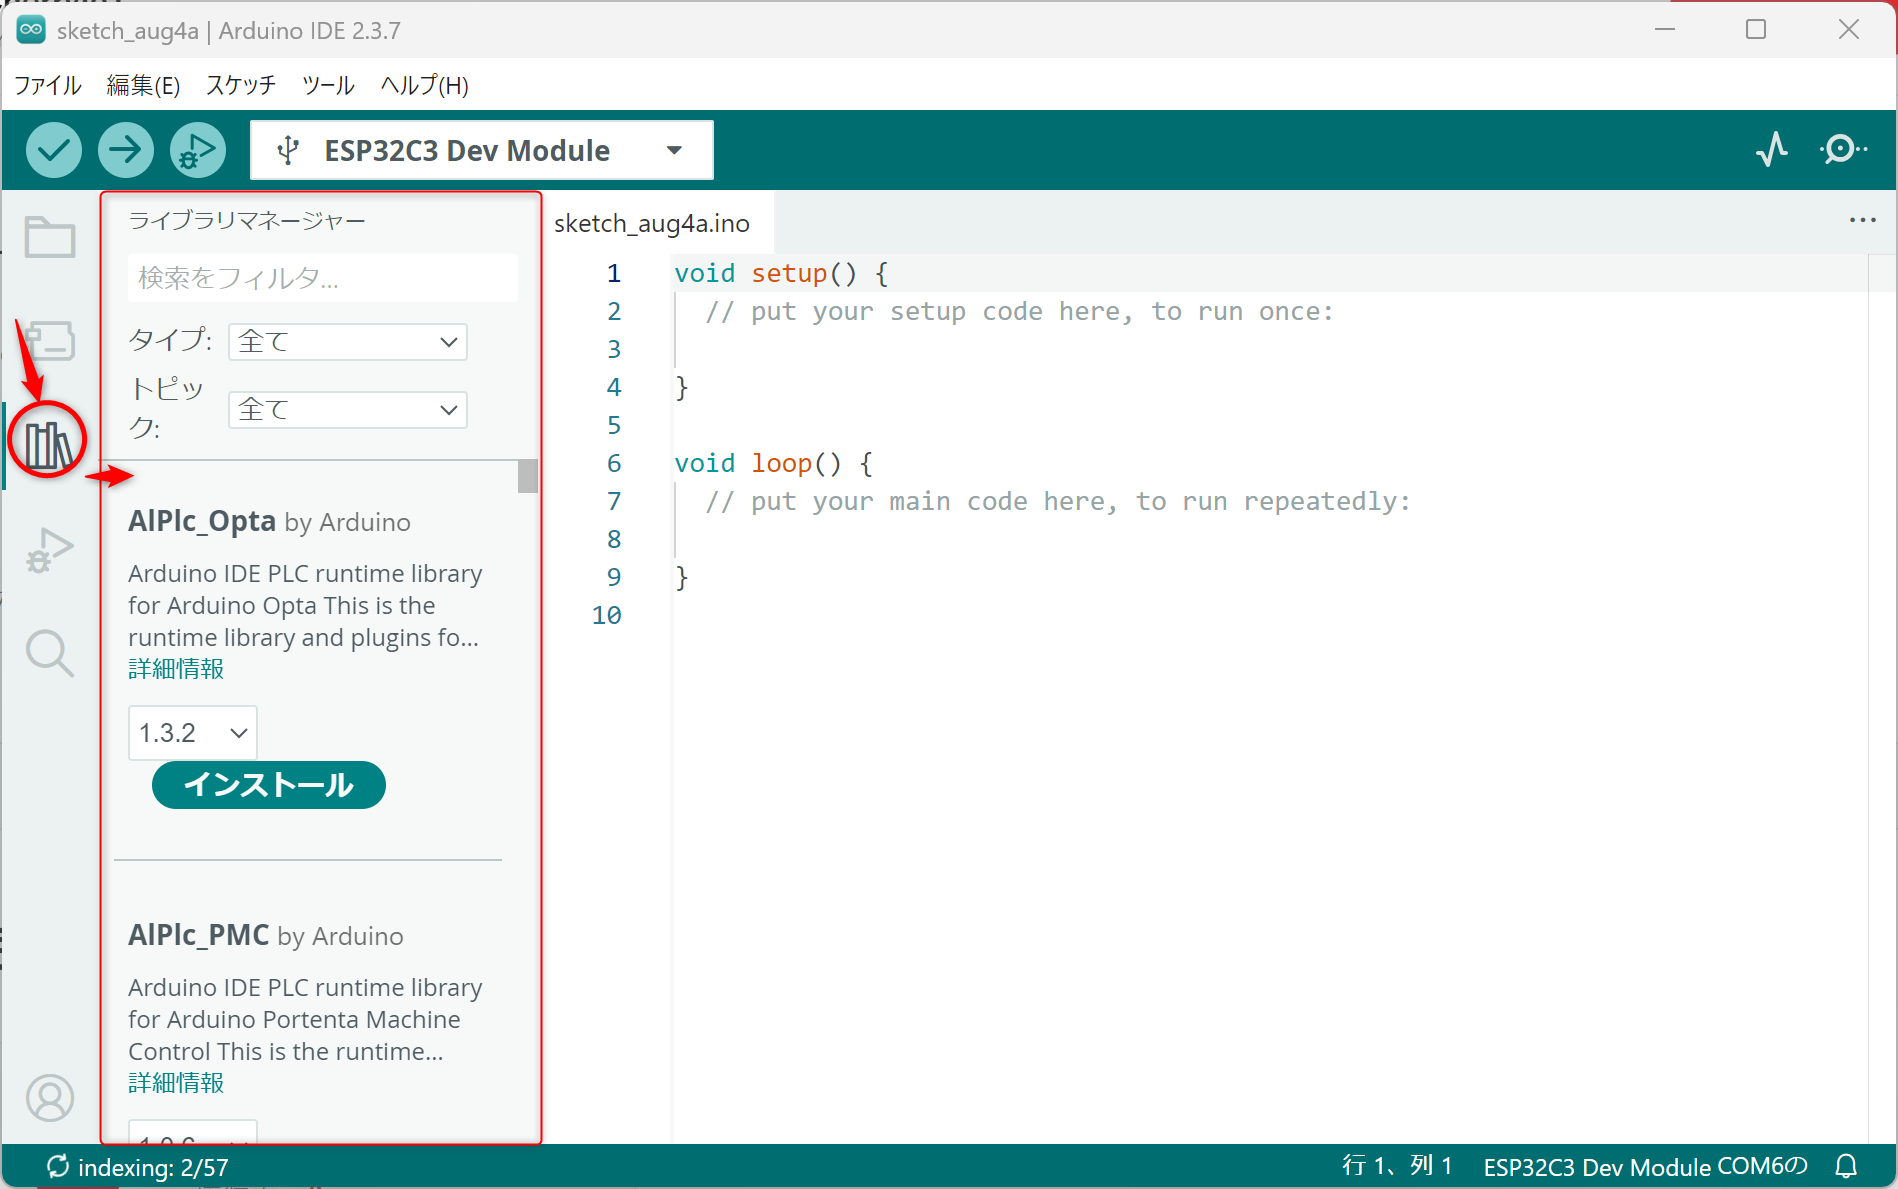The width and height of the screenshot is (1898, 1189).
Task: Toggle the Library Manager sidebar icon
Action: (x=48, y=444)
